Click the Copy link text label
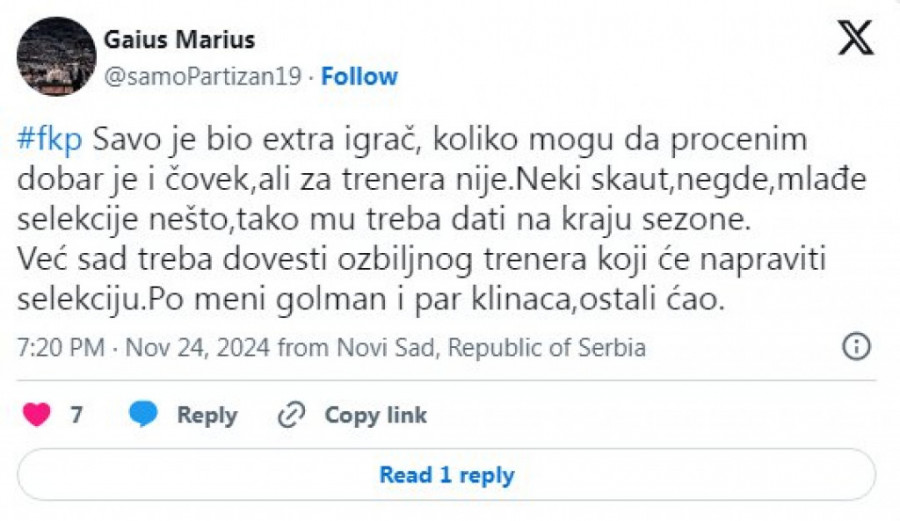This screenshot has height=521, width=900. coord(375,415)
